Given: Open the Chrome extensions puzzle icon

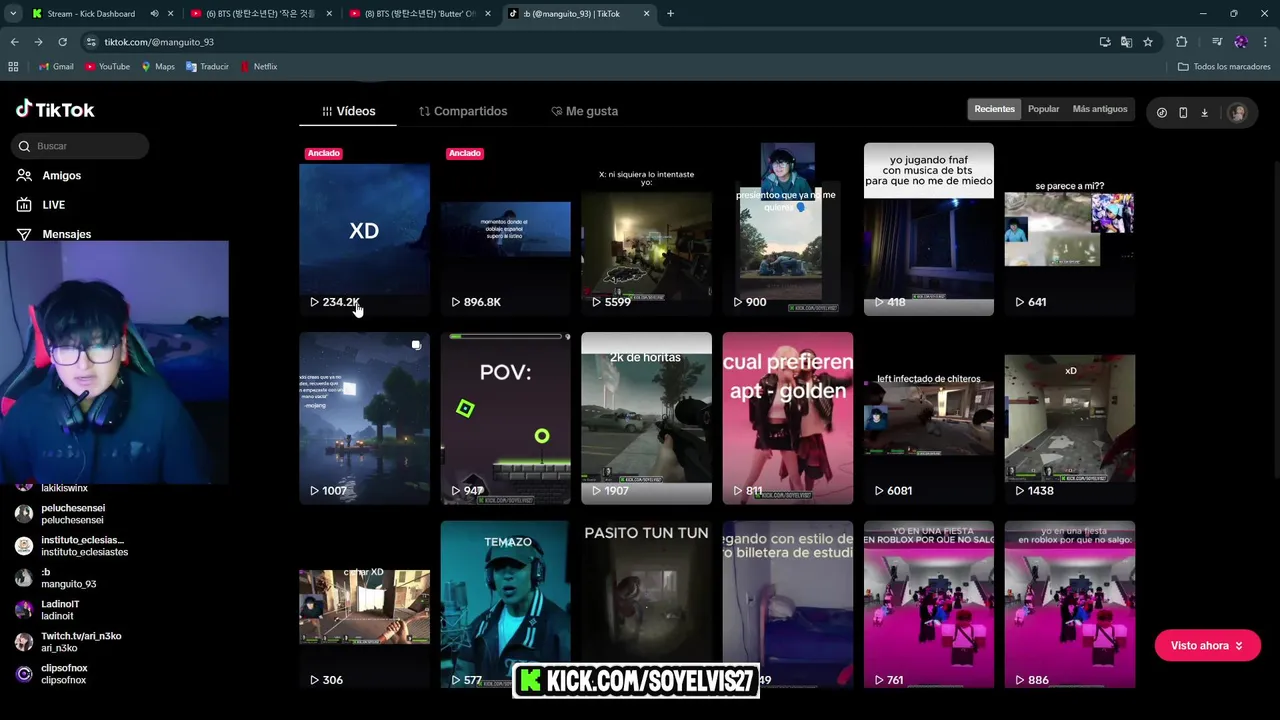Looking at the screenshot, I should [x=1182, y=42].
